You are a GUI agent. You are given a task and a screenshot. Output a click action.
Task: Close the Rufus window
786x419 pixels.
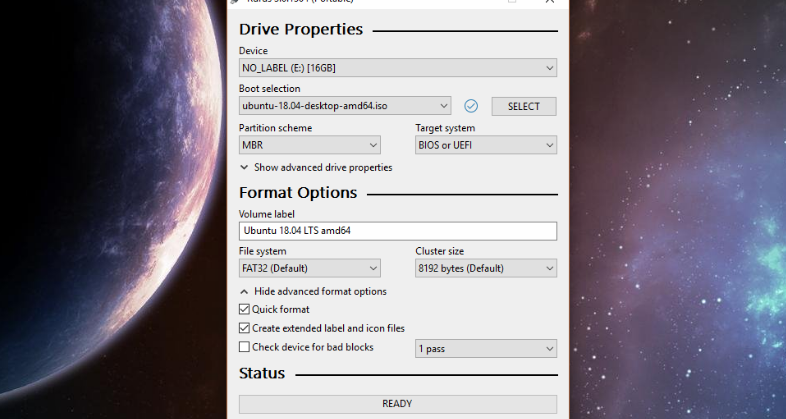(549, 2)
